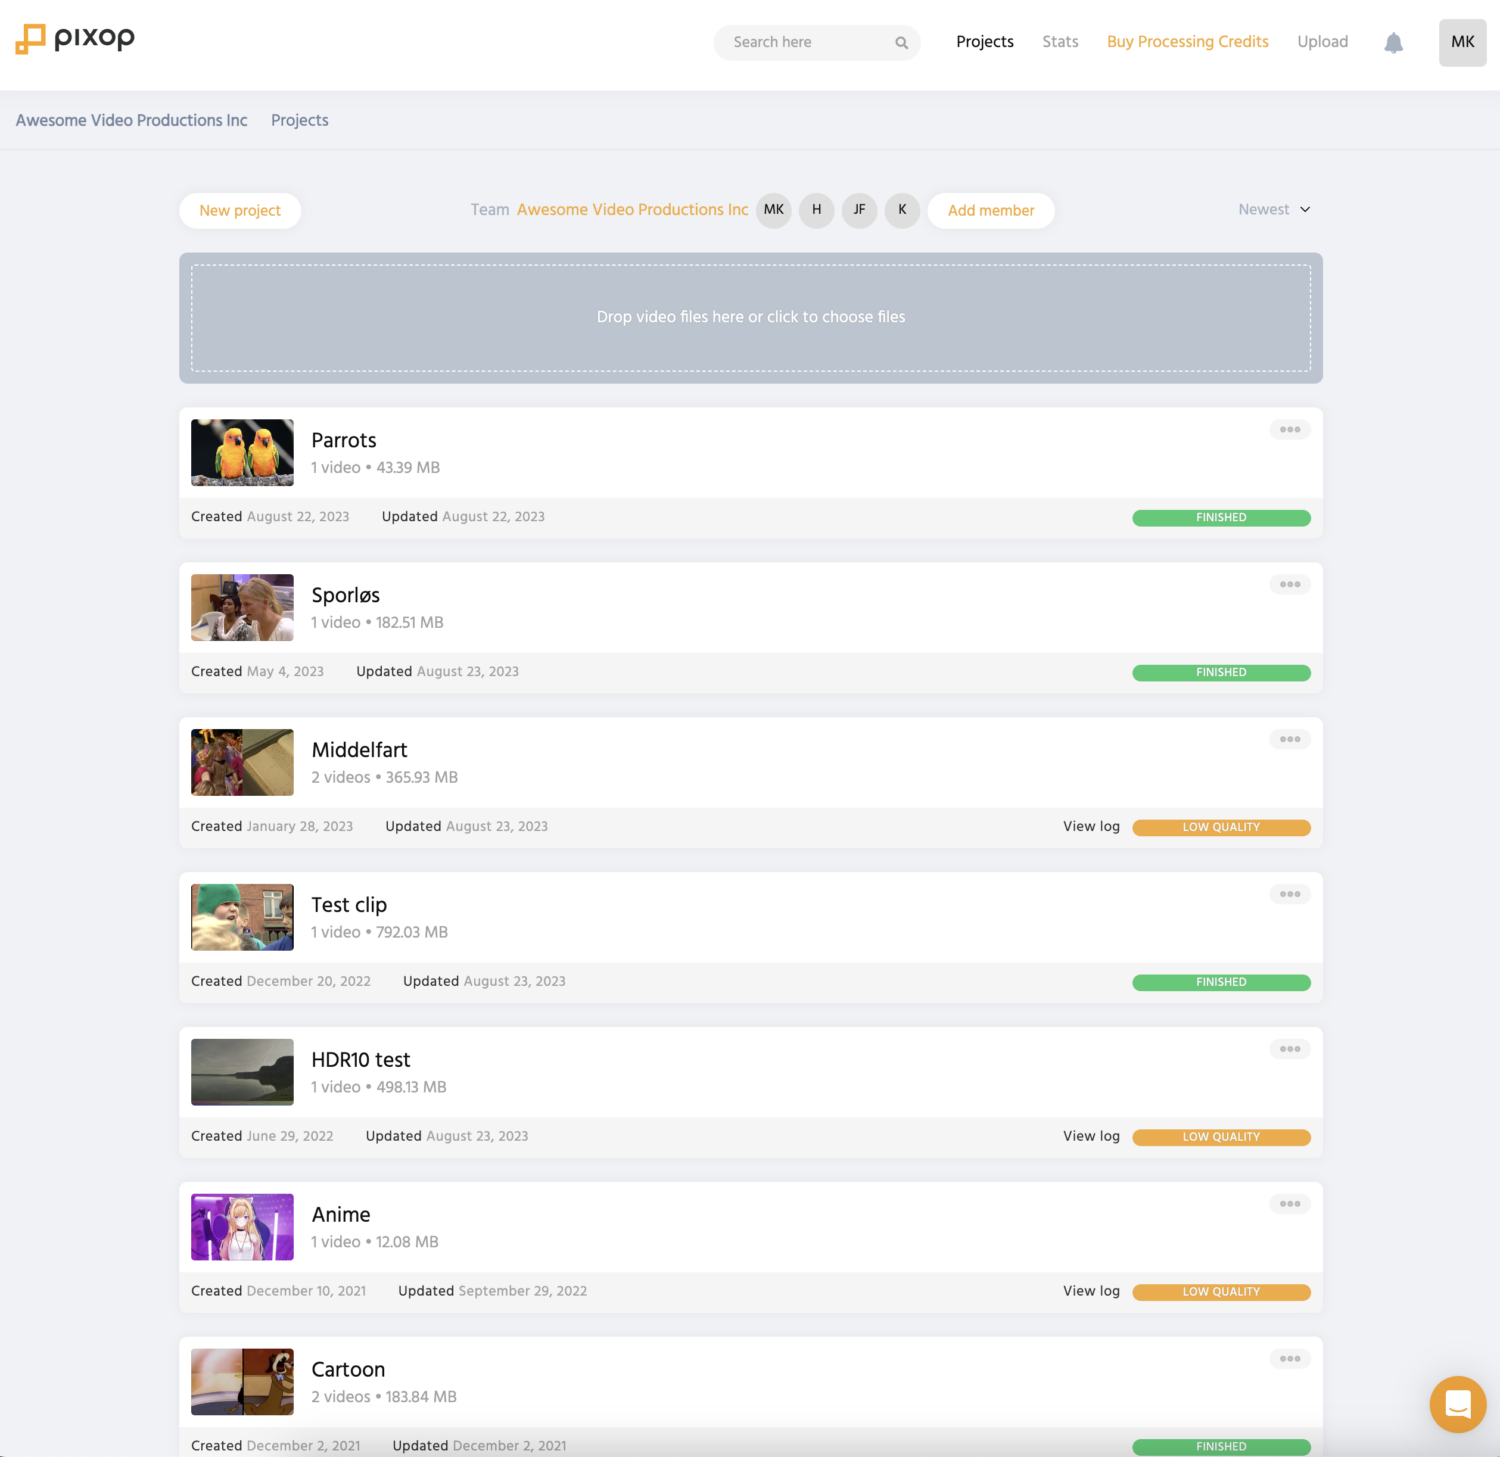Image resolution: width=1500 pixels, height=1457 pixels.
Task: Open the options menu for the Anime project
Action: pyautogui.click(x=1290, y=1203)
